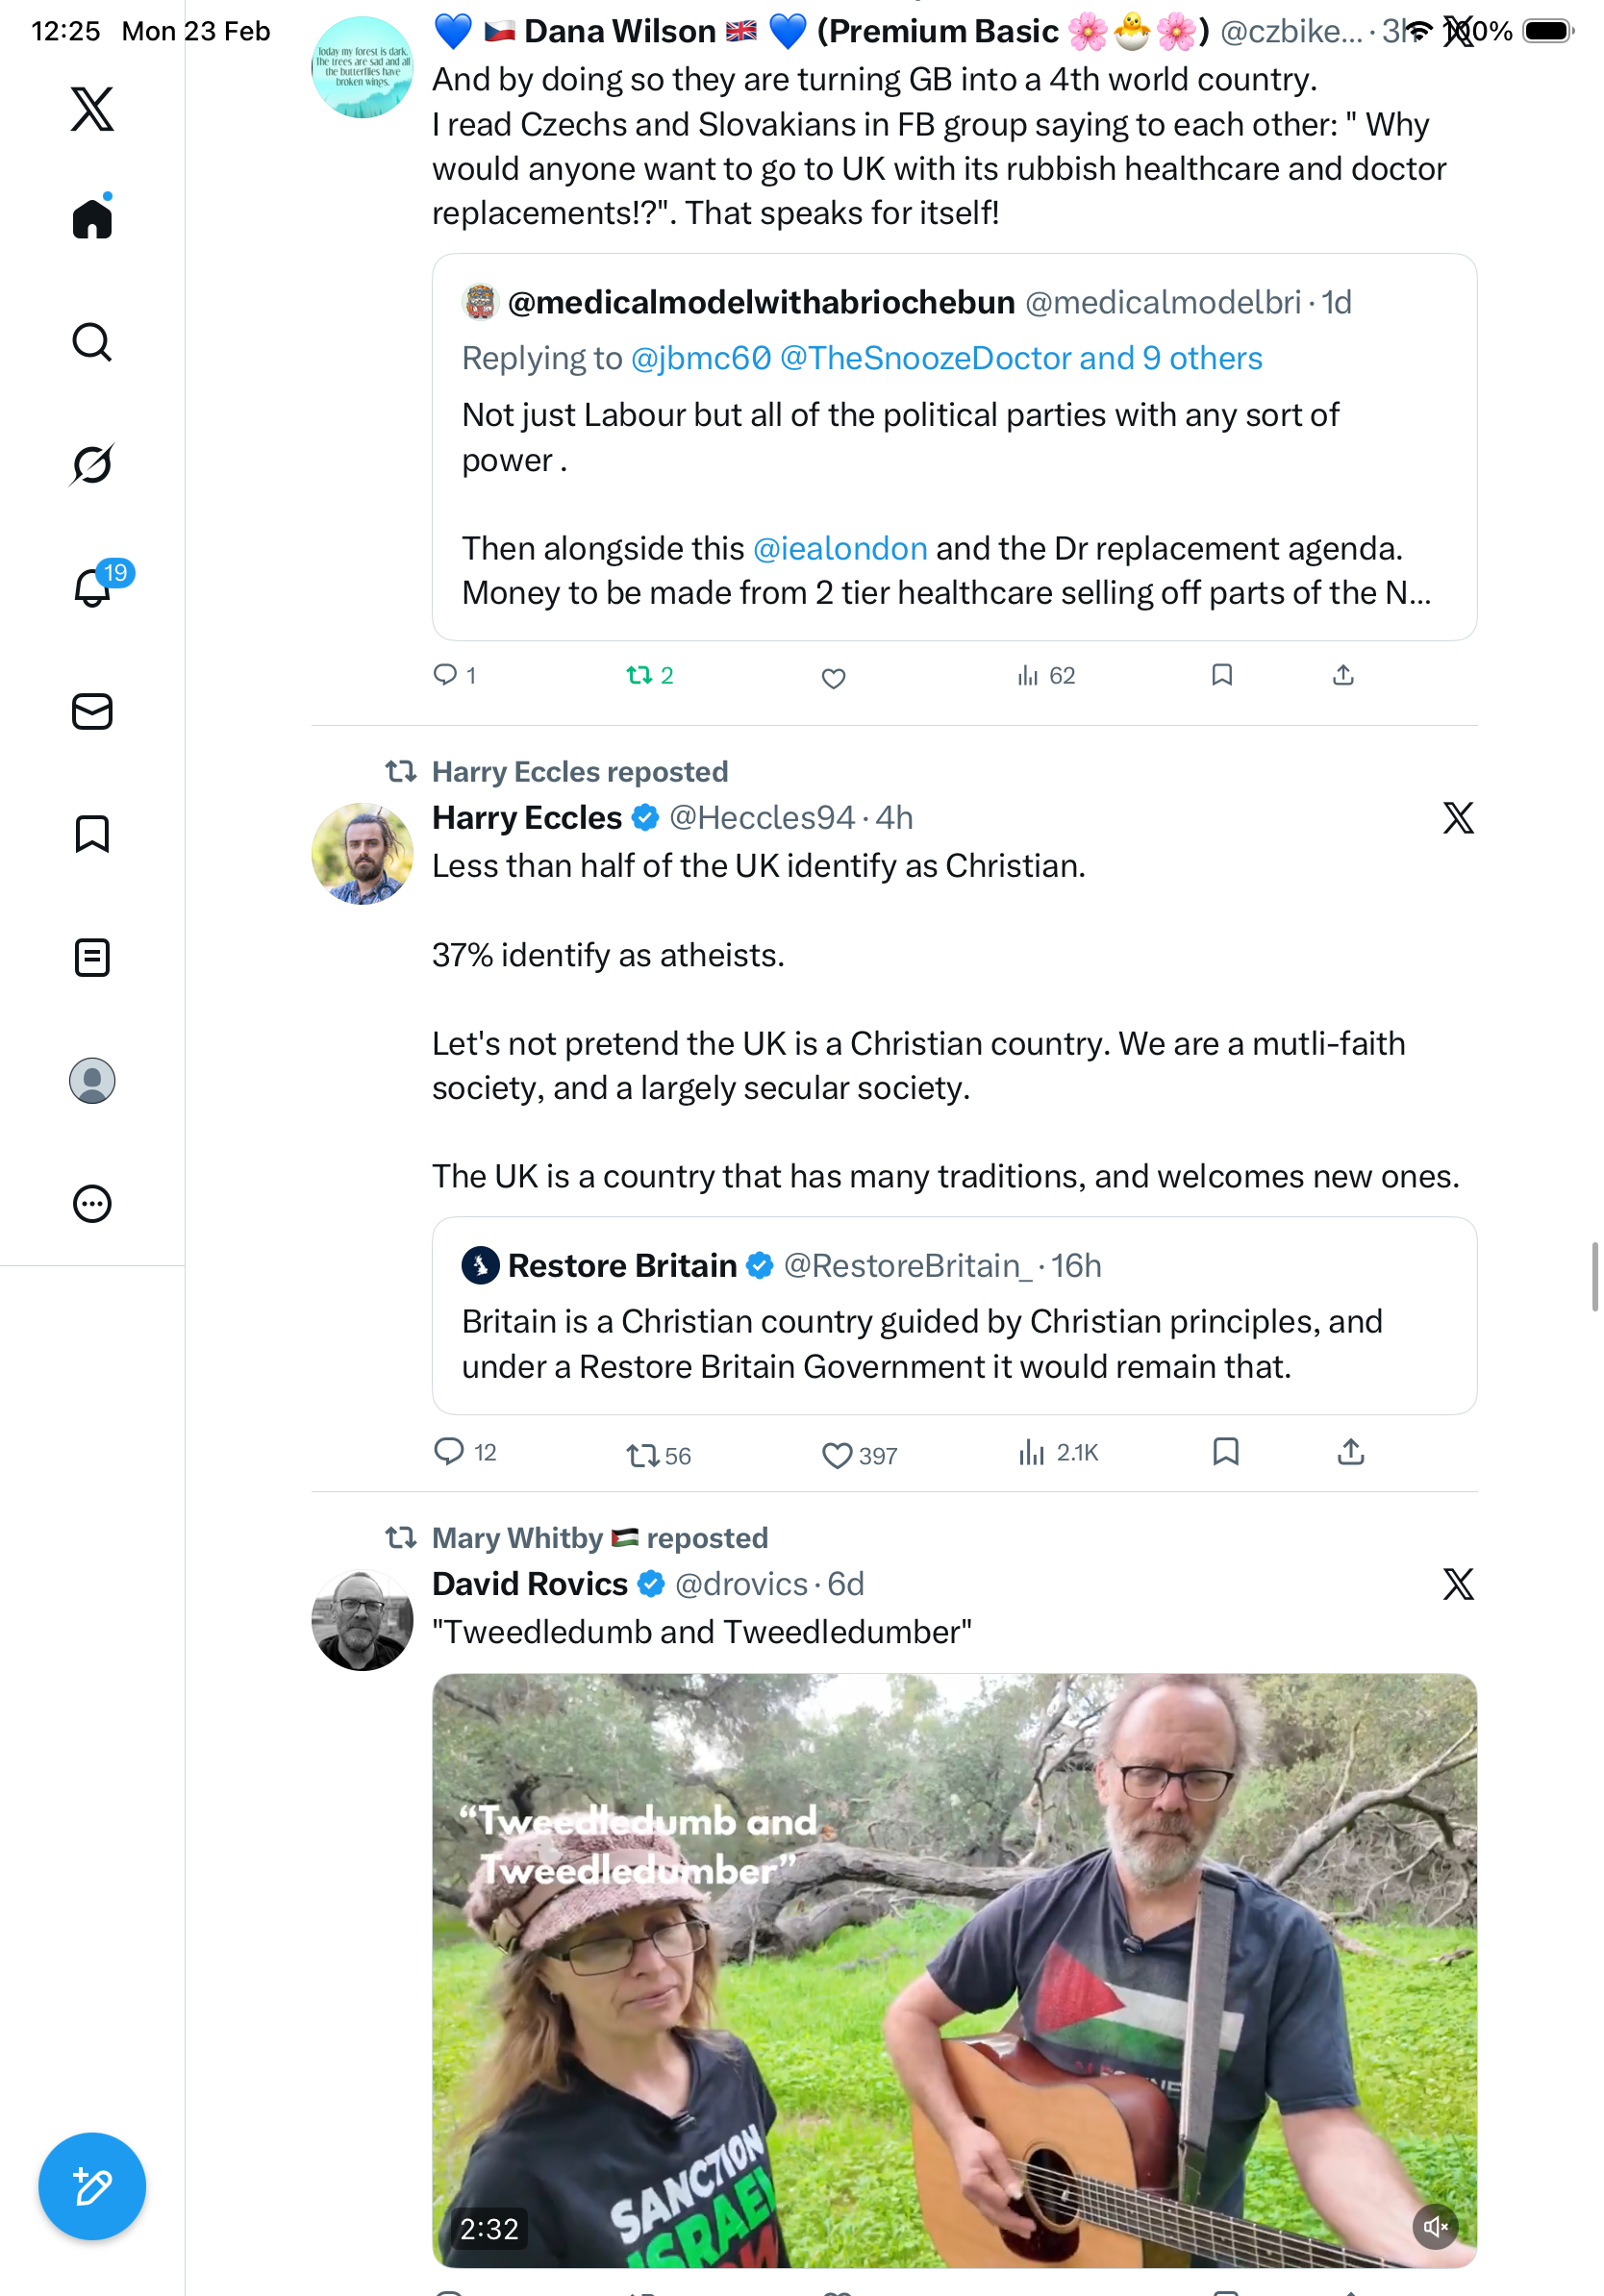Open Grok menu on Harry Eccles' post
The width and height of the screenshot is (1604, 2296).
[1458, 818]
